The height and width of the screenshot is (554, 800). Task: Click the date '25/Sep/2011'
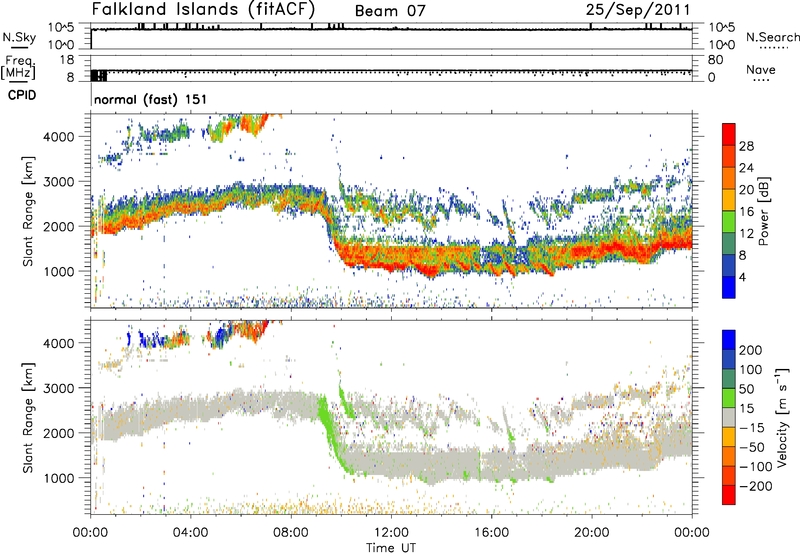(x=637, y=10)
